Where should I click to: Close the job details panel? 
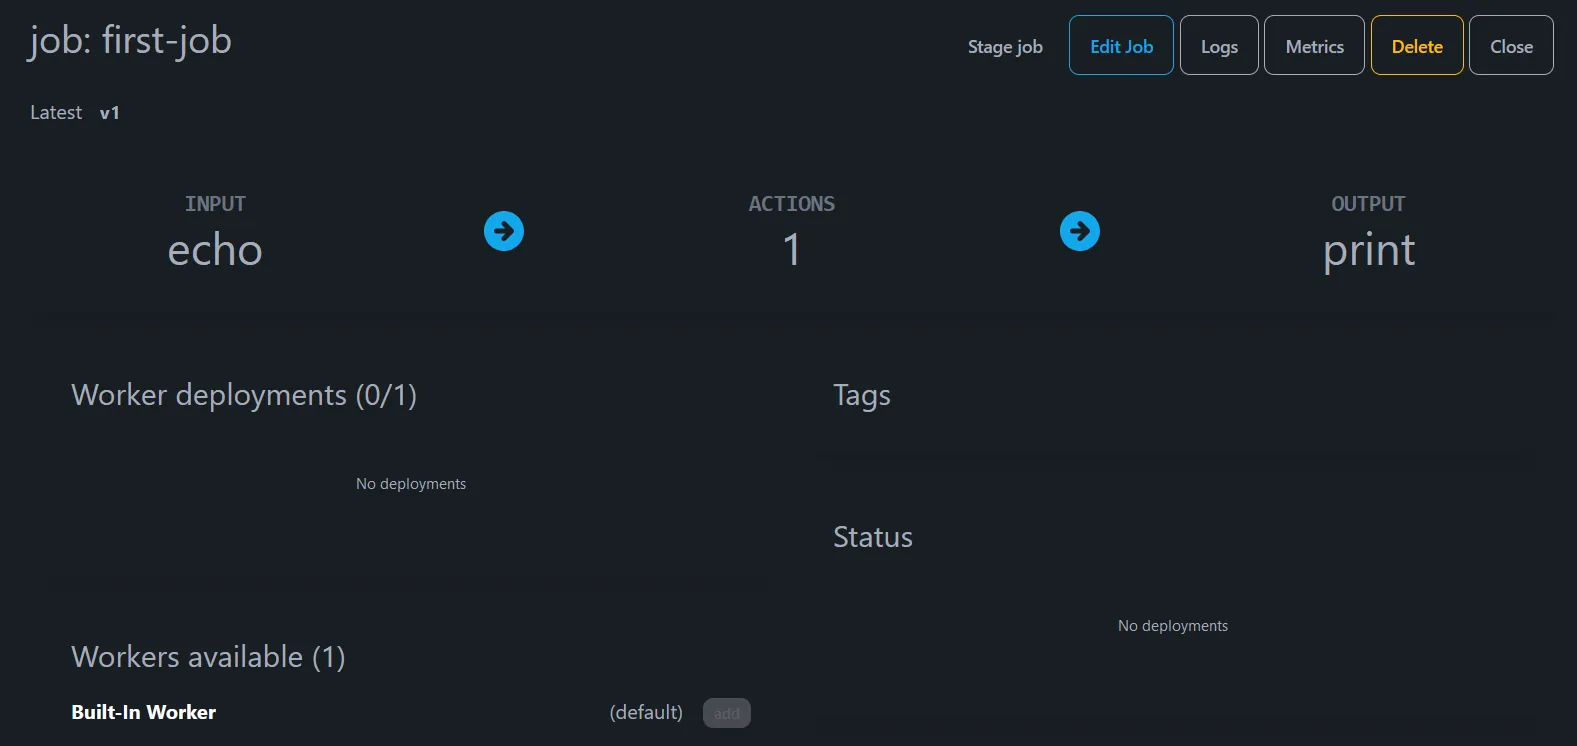(x=1511, y=45)
